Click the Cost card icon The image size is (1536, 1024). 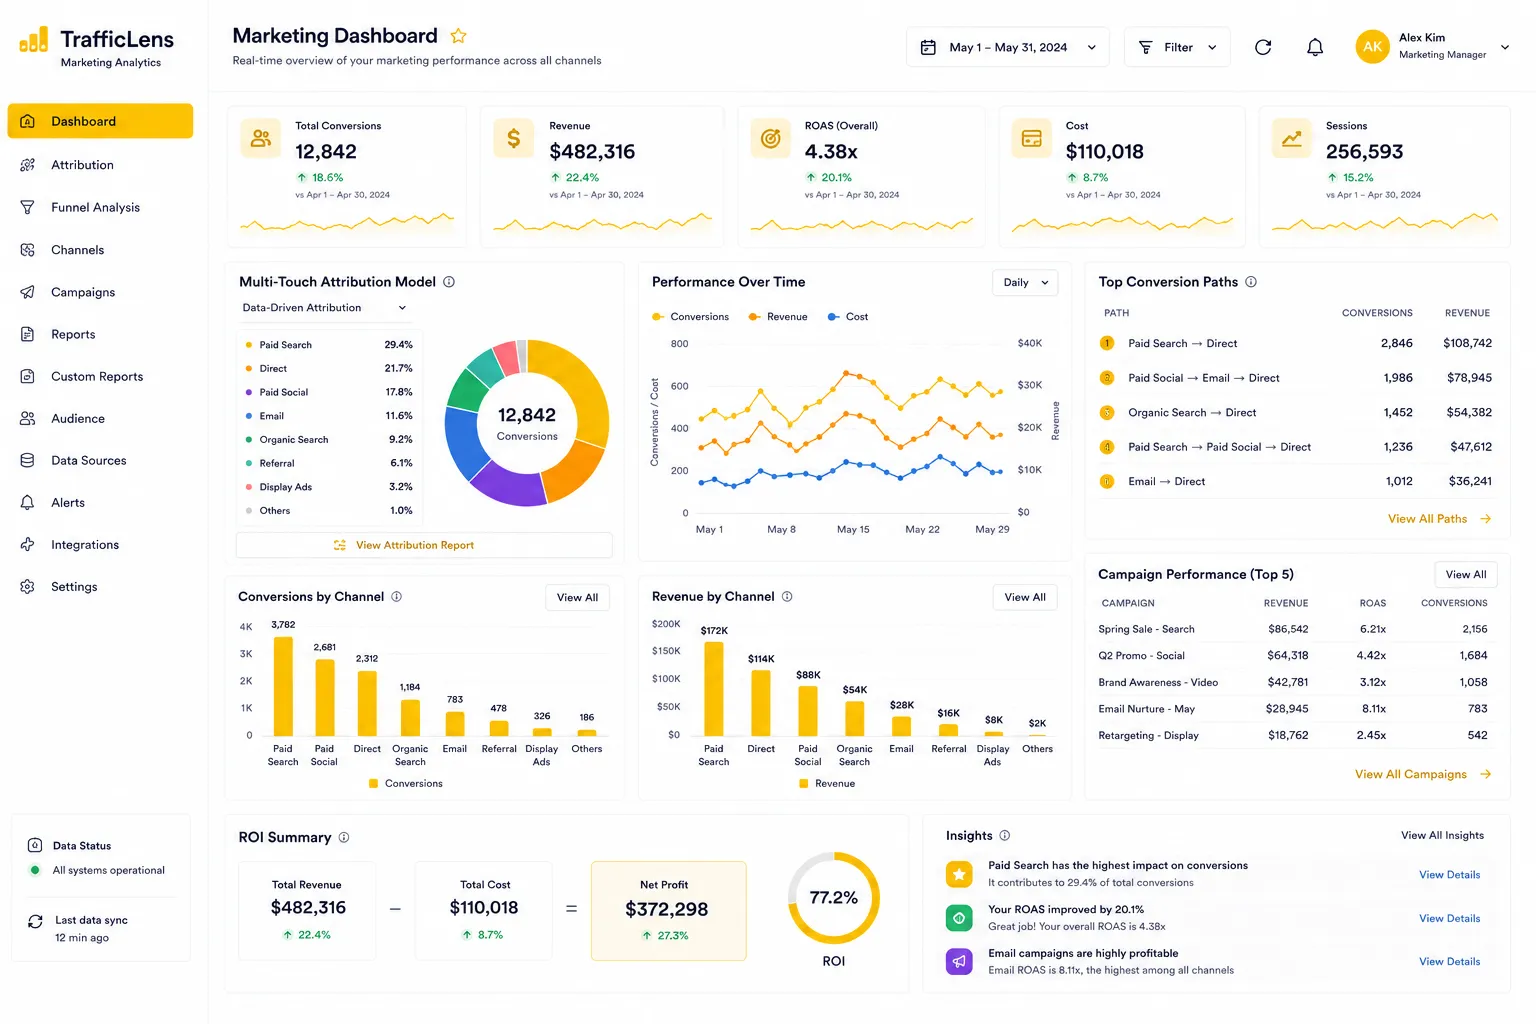tap(1031, 138)
